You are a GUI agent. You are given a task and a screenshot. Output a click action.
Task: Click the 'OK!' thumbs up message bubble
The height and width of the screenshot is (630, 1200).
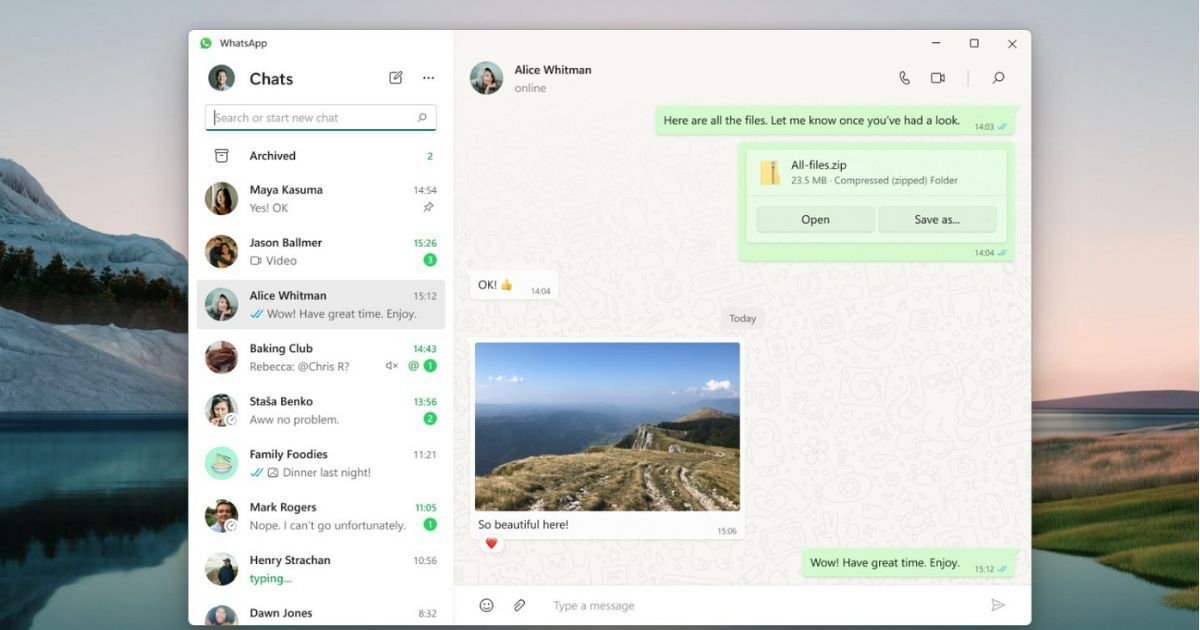click(x=514, y=286)
